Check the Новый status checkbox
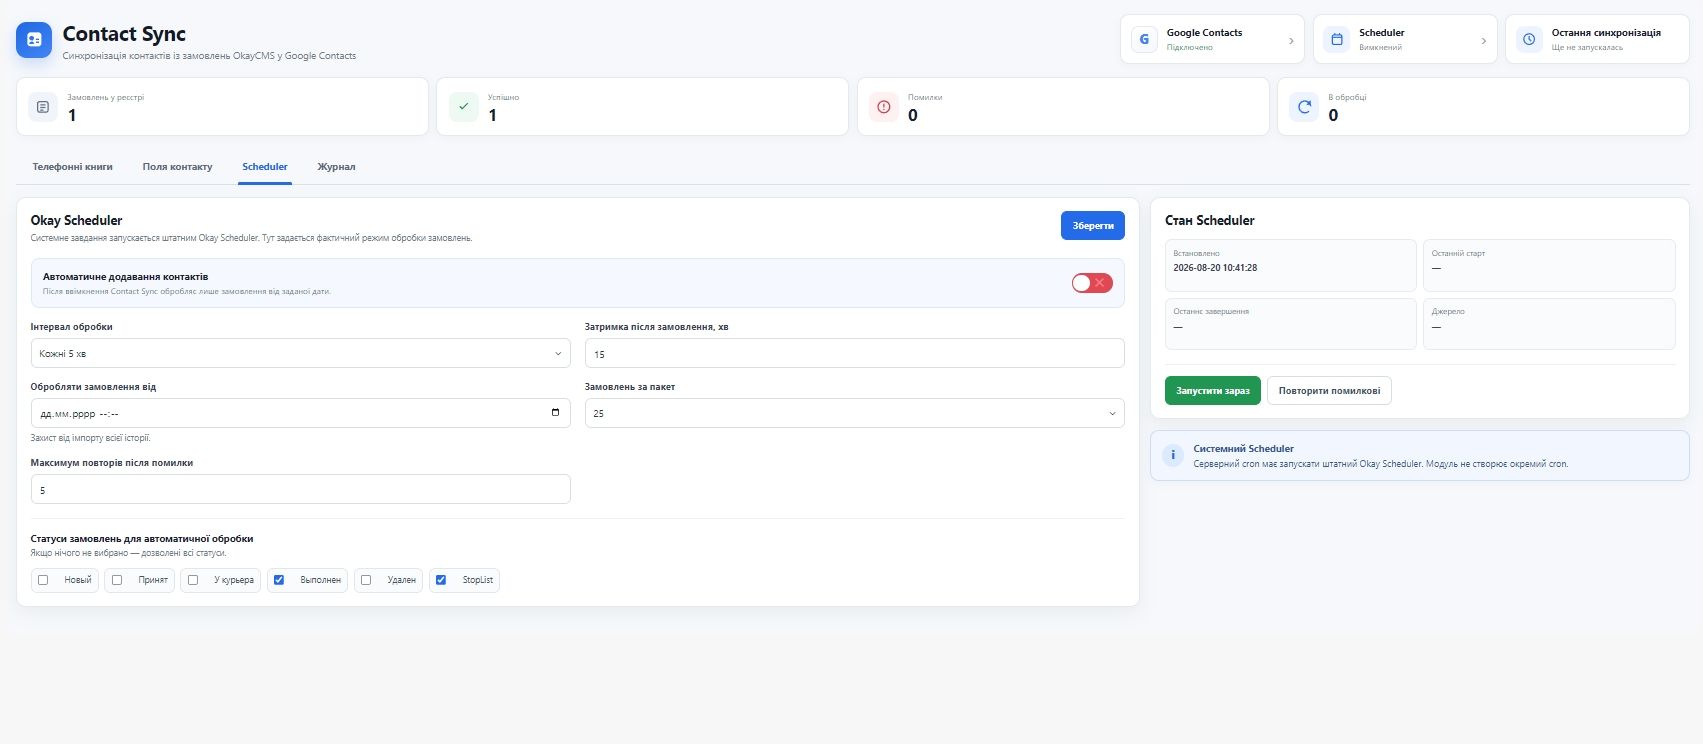This screenshot has width=1703, height=744. click(x=43, y=580)
